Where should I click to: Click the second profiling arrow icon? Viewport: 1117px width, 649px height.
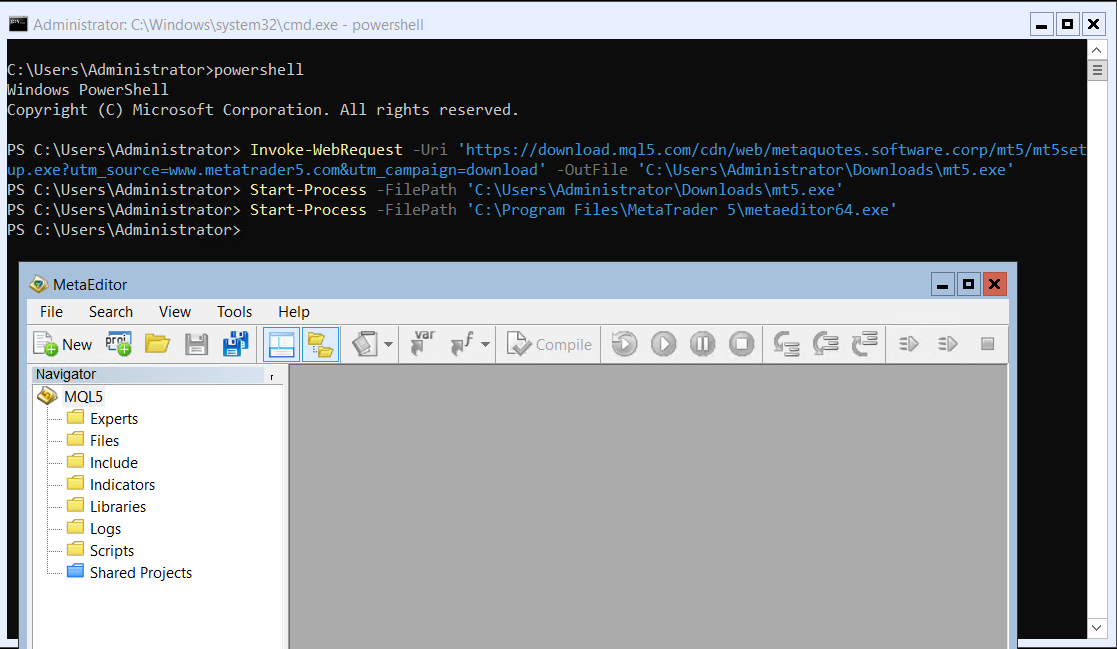(948, 344)
